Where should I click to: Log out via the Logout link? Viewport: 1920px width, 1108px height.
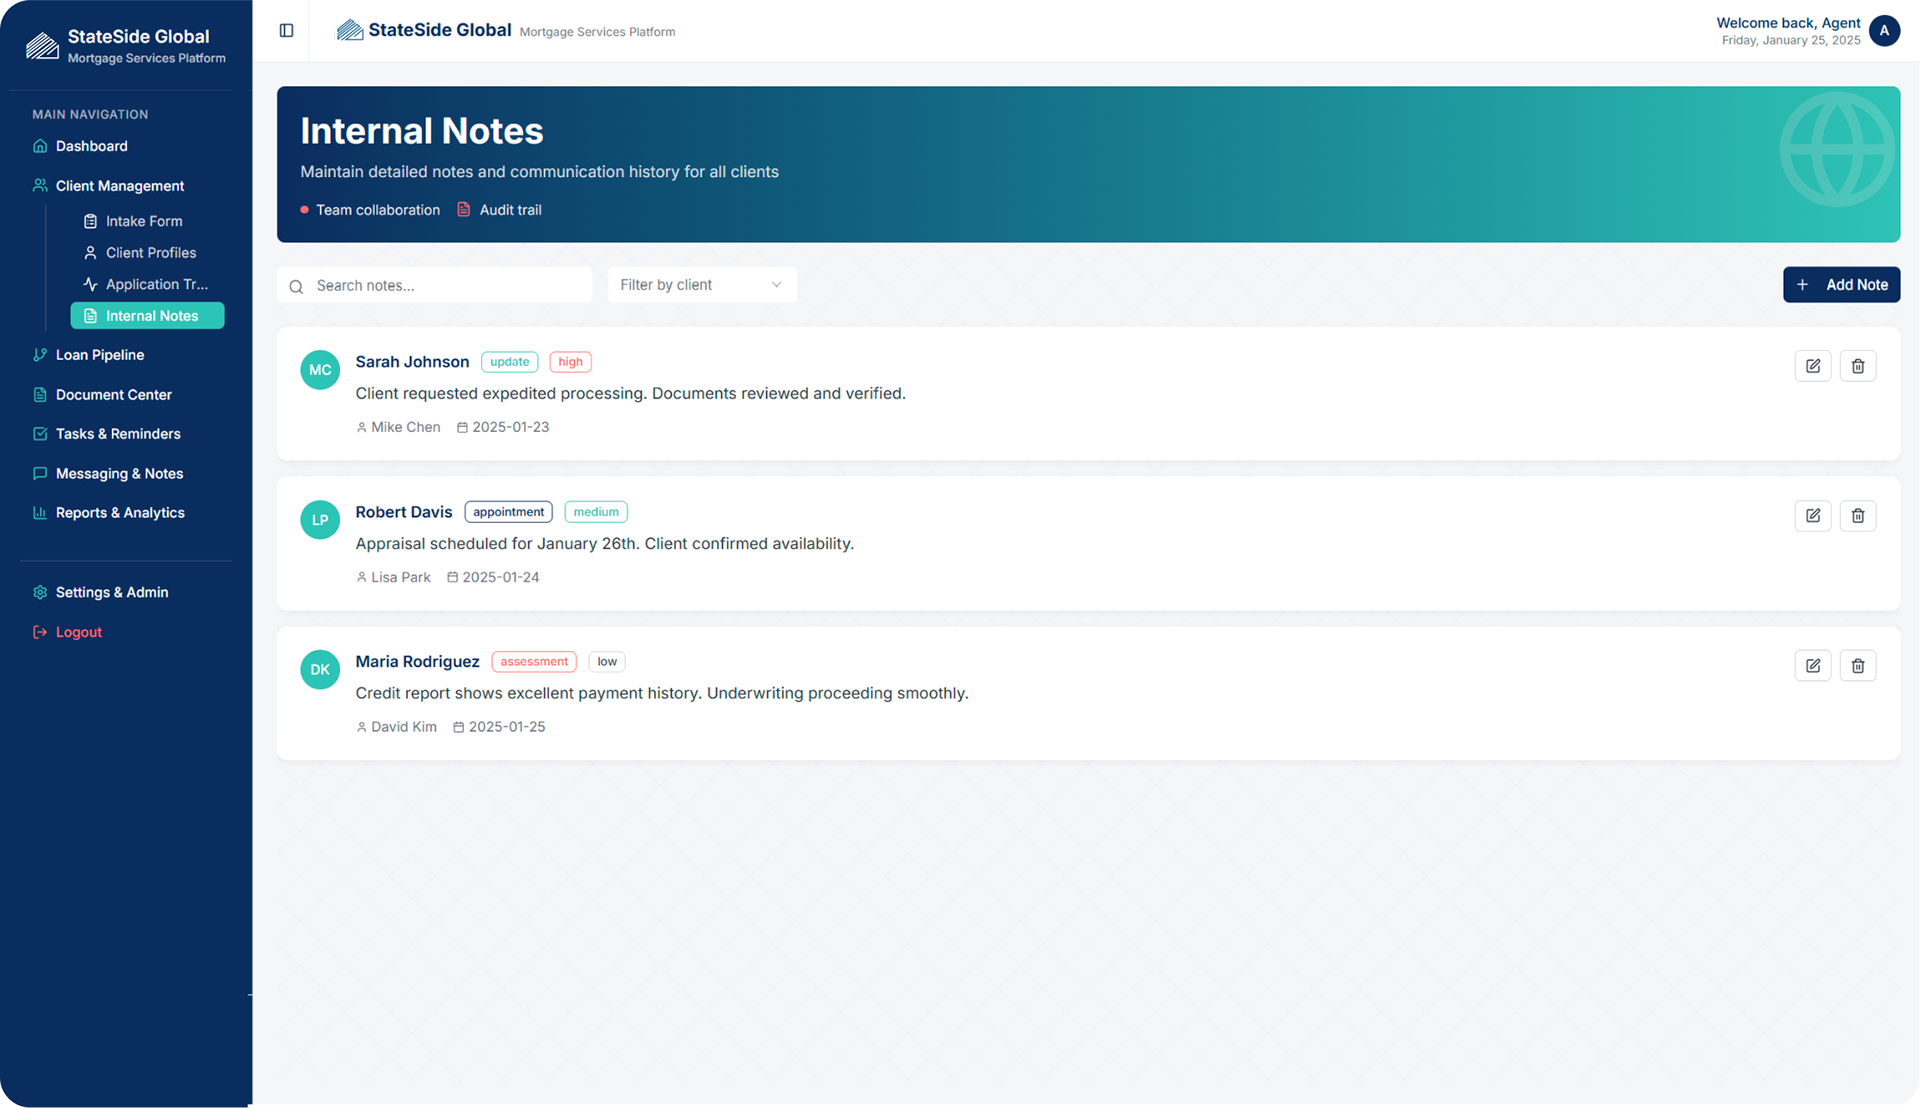click(78, 632)
